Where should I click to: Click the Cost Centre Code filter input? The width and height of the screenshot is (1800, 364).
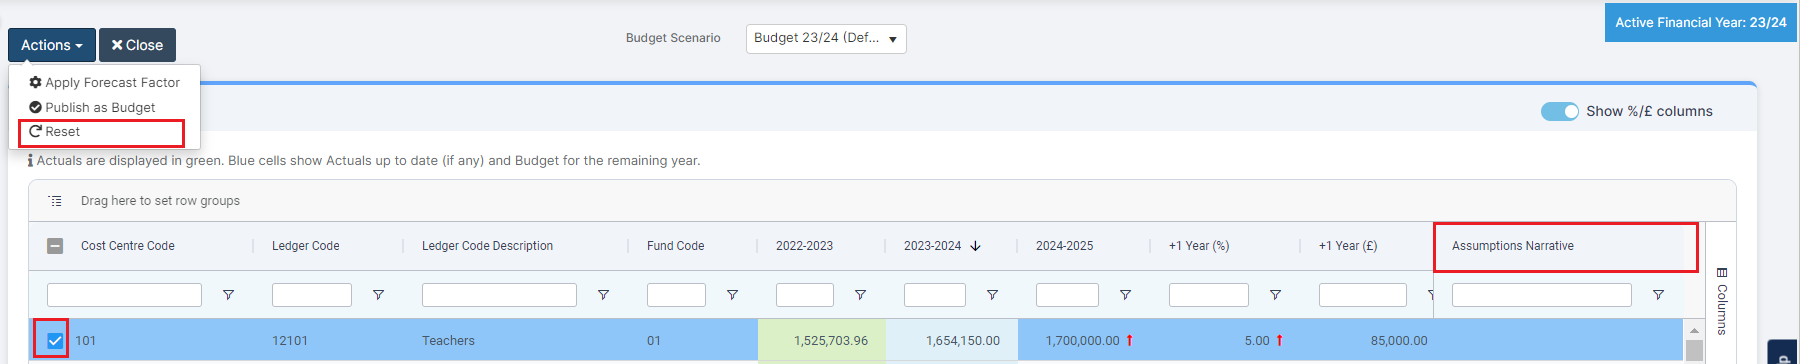pyautogui.click(x=124, y=295)
